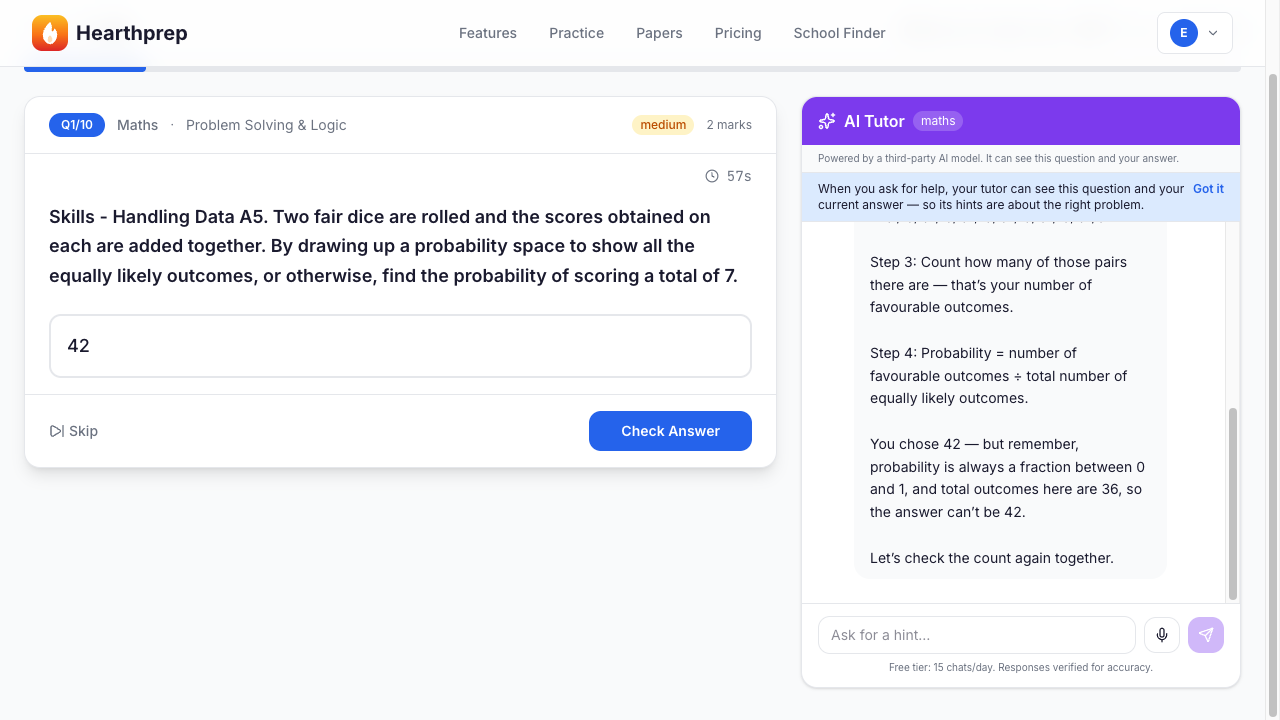Open the Features menu item
This screenshot has width=1280, height=720.
(x=488, y=33)
